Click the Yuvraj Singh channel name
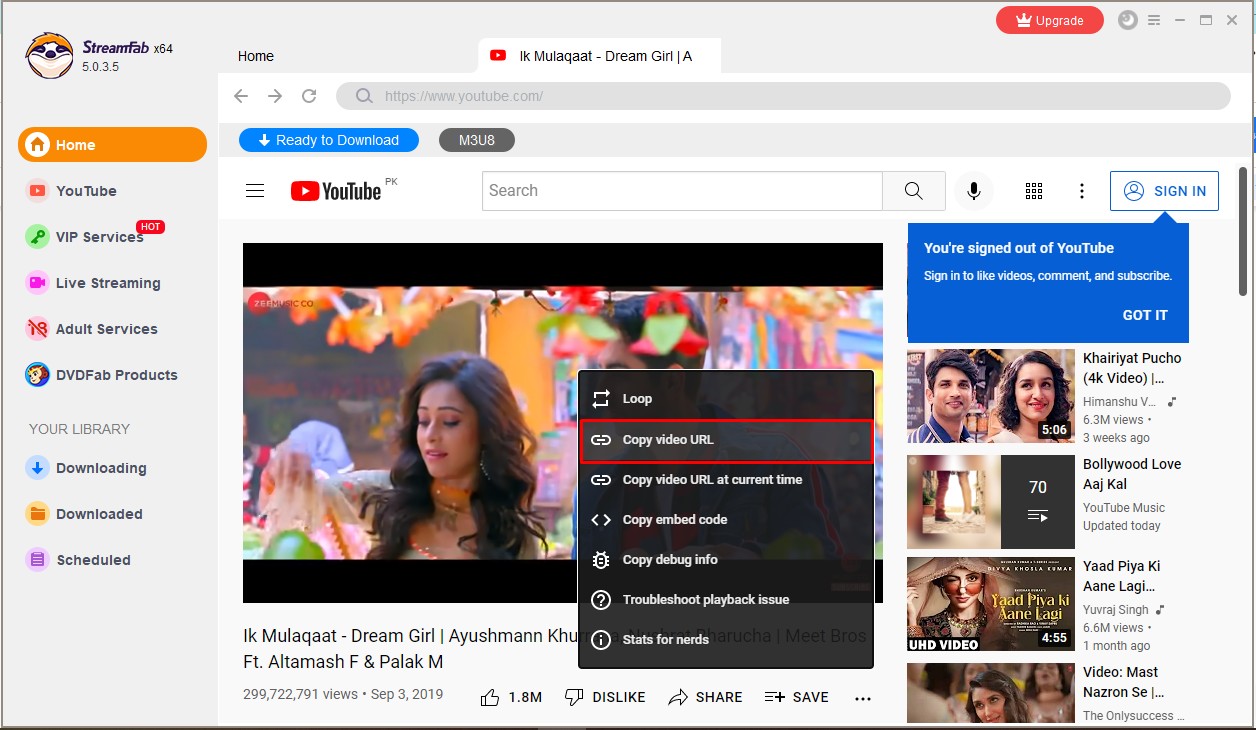The height and width of the screenshot is (730, 1256). coord(1116,610)
